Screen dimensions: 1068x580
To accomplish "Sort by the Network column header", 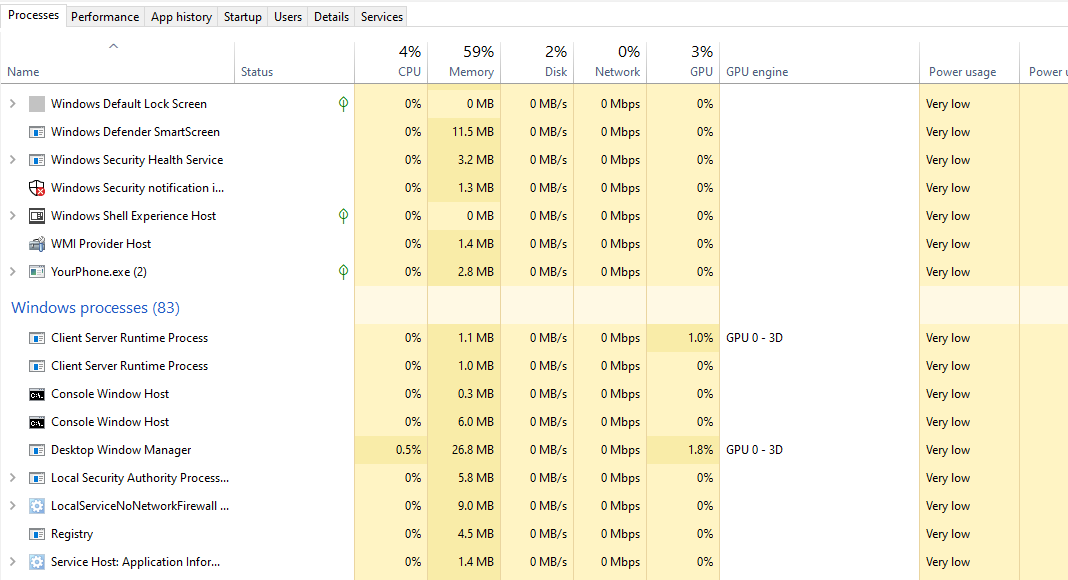I will pos(610,63).
